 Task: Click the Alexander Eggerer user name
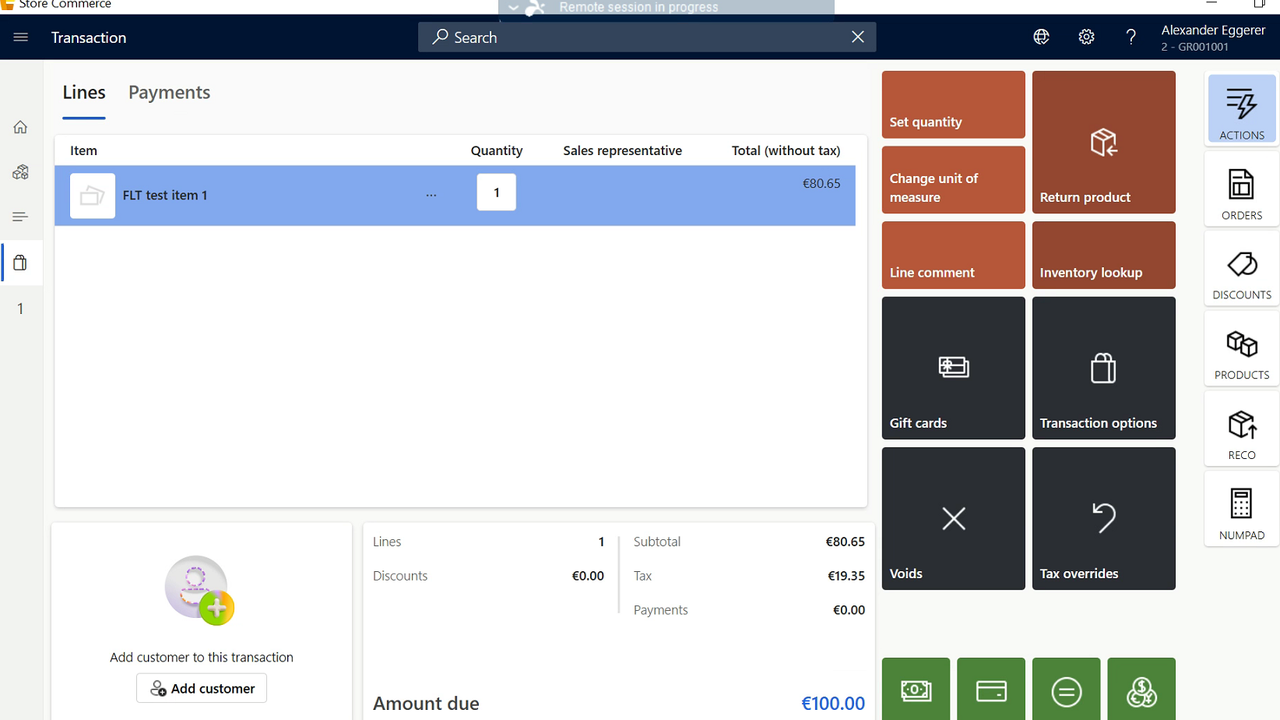[1213, 30]
